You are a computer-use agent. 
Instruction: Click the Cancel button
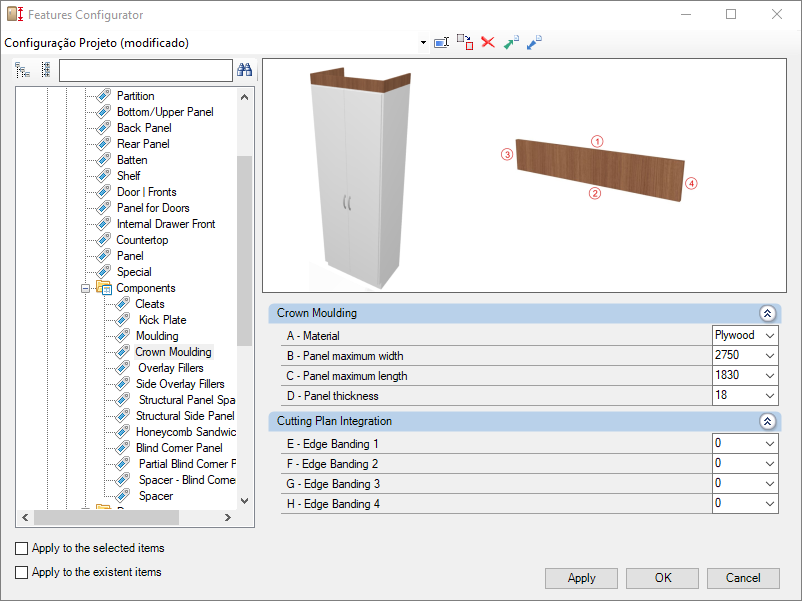[x=743, y=578]
